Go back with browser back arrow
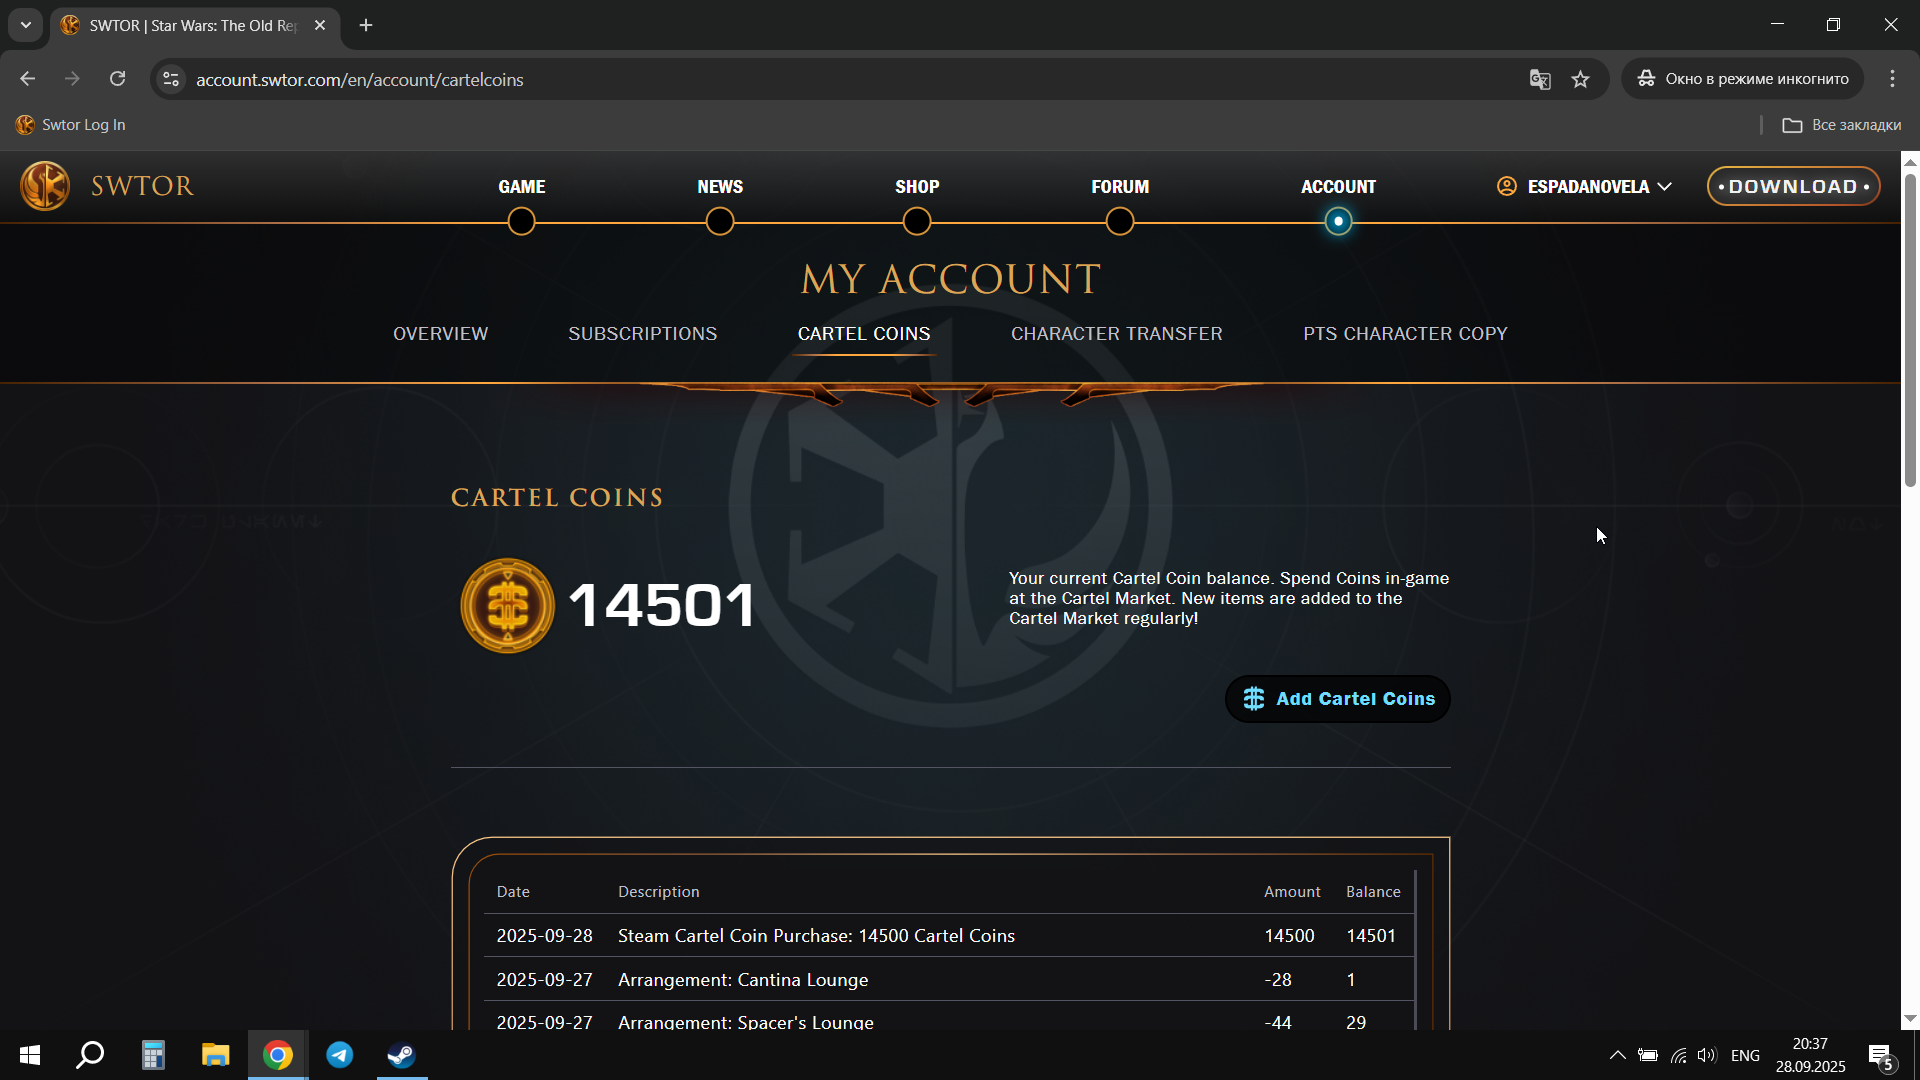The image size is (1920, 1080). pos(28,79)
